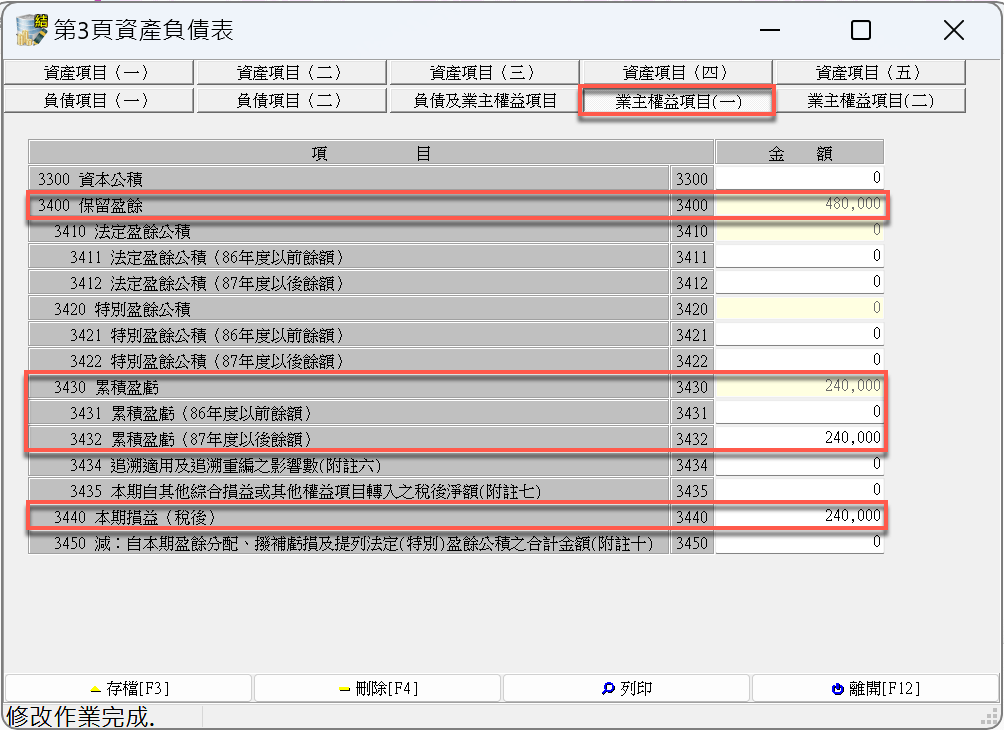The height and width of the screenshot is (730, 1004).
Task: Click the 3420 特別盈餘公積 label
Action: 122,309
